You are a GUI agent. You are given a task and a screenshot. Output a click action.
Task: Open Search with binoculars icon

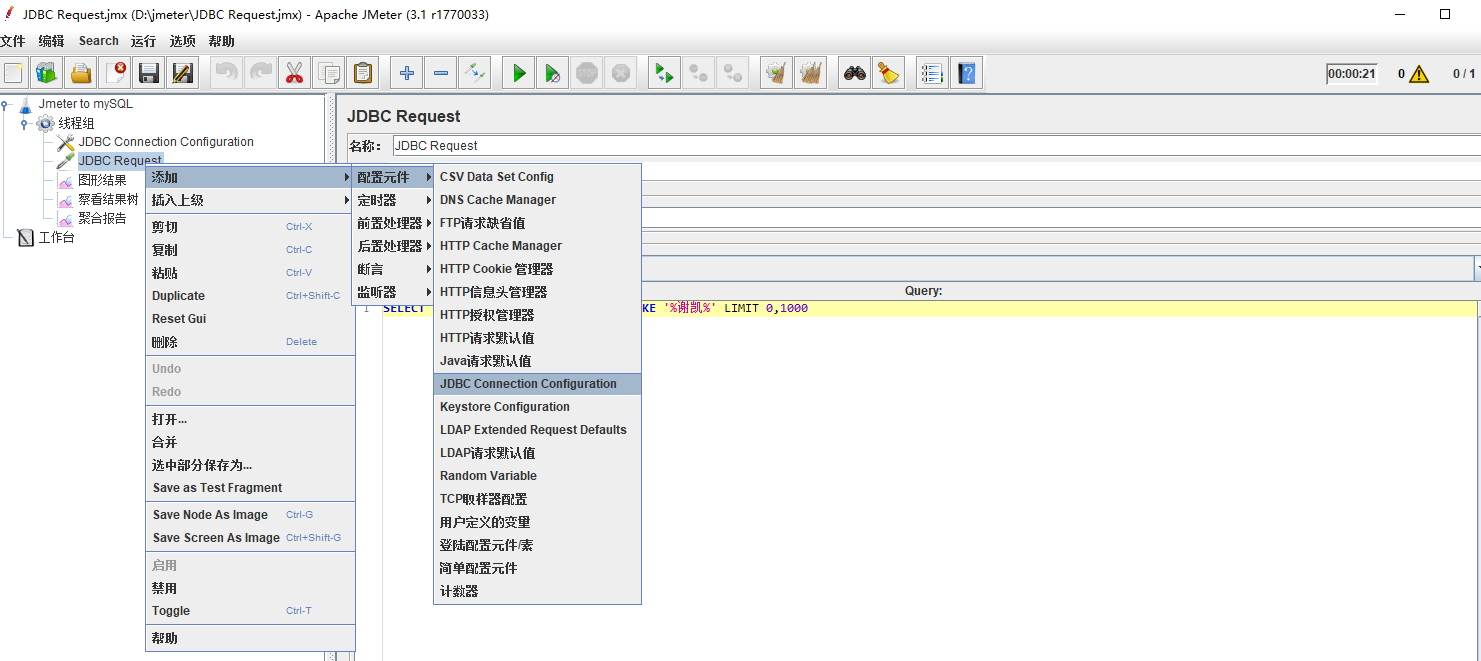pos(854,73)
